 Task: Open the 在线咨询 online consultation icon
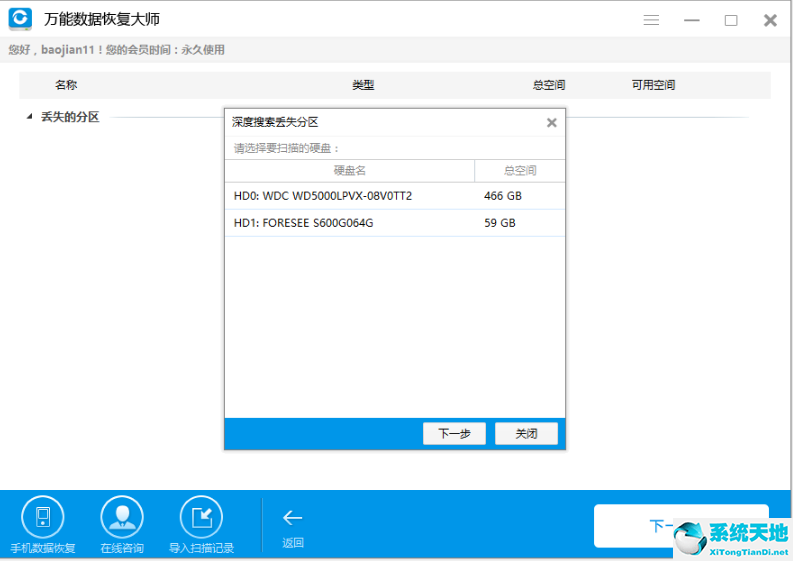tap(122, 517)
